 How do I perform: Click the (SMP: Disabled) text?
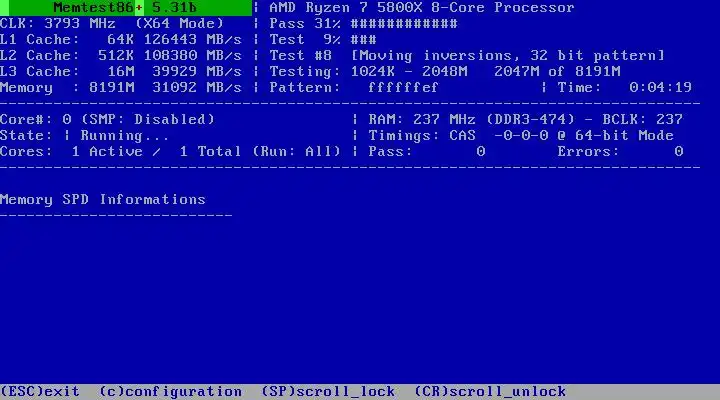point(148,120)
